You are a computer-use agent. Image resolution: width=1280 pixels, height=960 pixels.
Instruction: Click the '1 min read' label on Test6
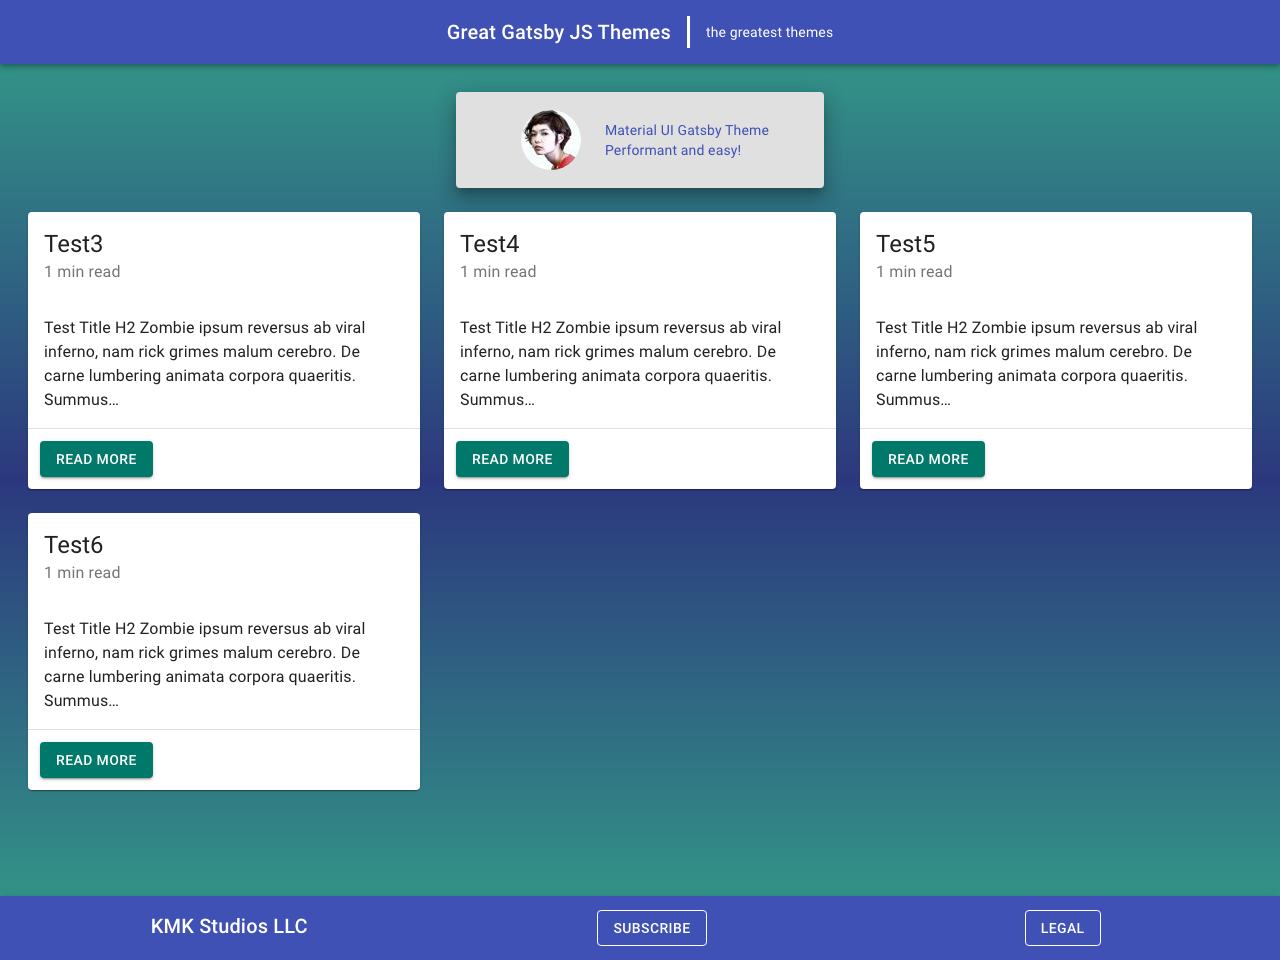tap(82, 573)
